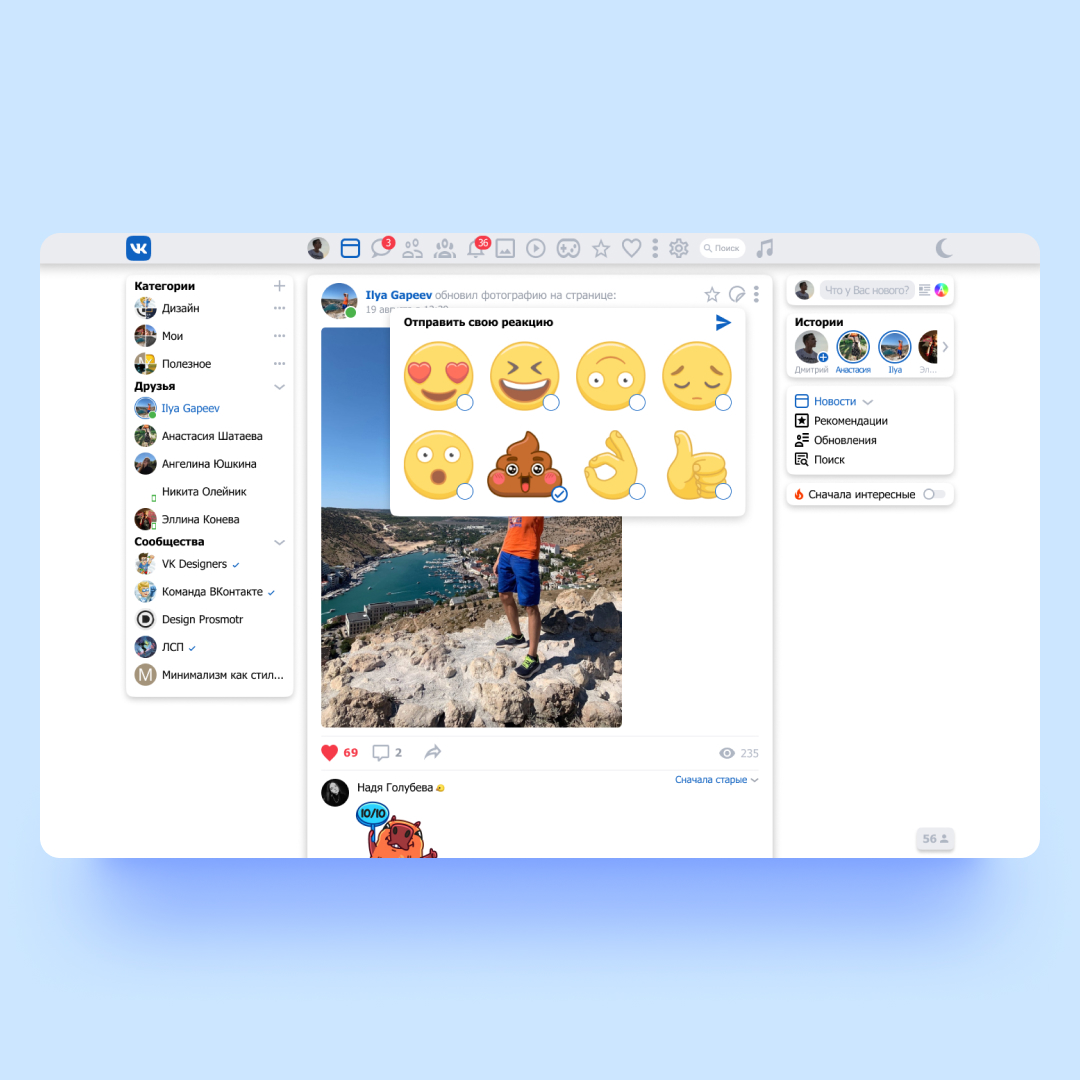Collapse the Сообщества section

click(279, 542)
